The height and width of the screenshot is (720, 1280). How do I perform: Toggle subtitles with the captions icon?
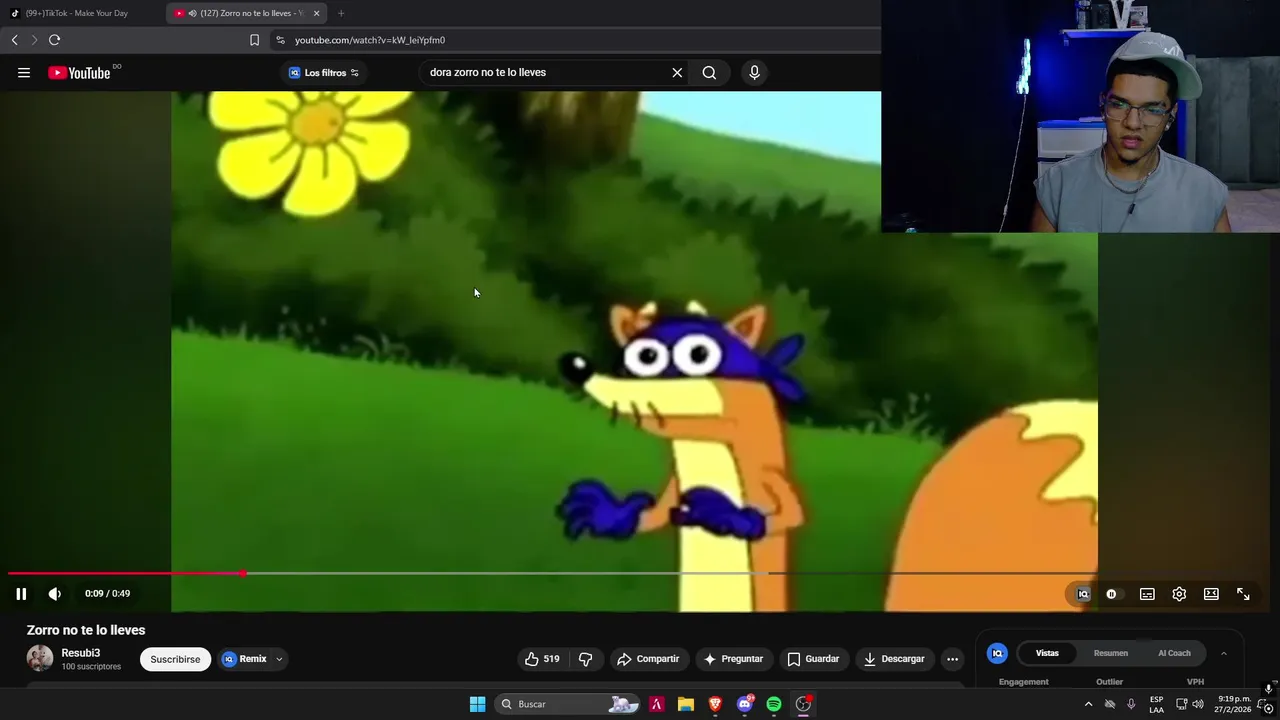[1147, 594]
